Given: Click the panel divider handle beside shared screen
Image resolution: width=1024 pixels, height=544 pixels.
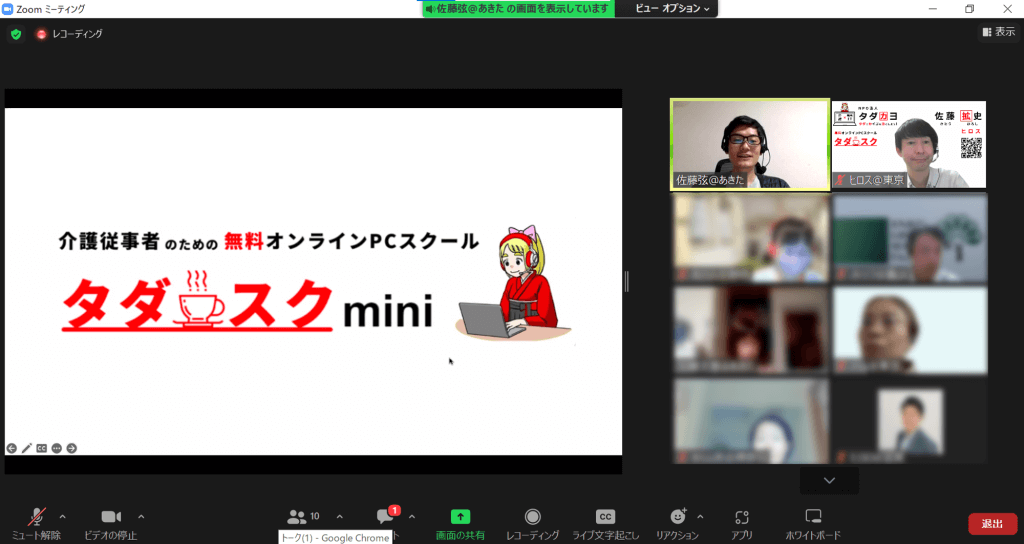Looking at the screenshot, I should click(x=627, y=281).
